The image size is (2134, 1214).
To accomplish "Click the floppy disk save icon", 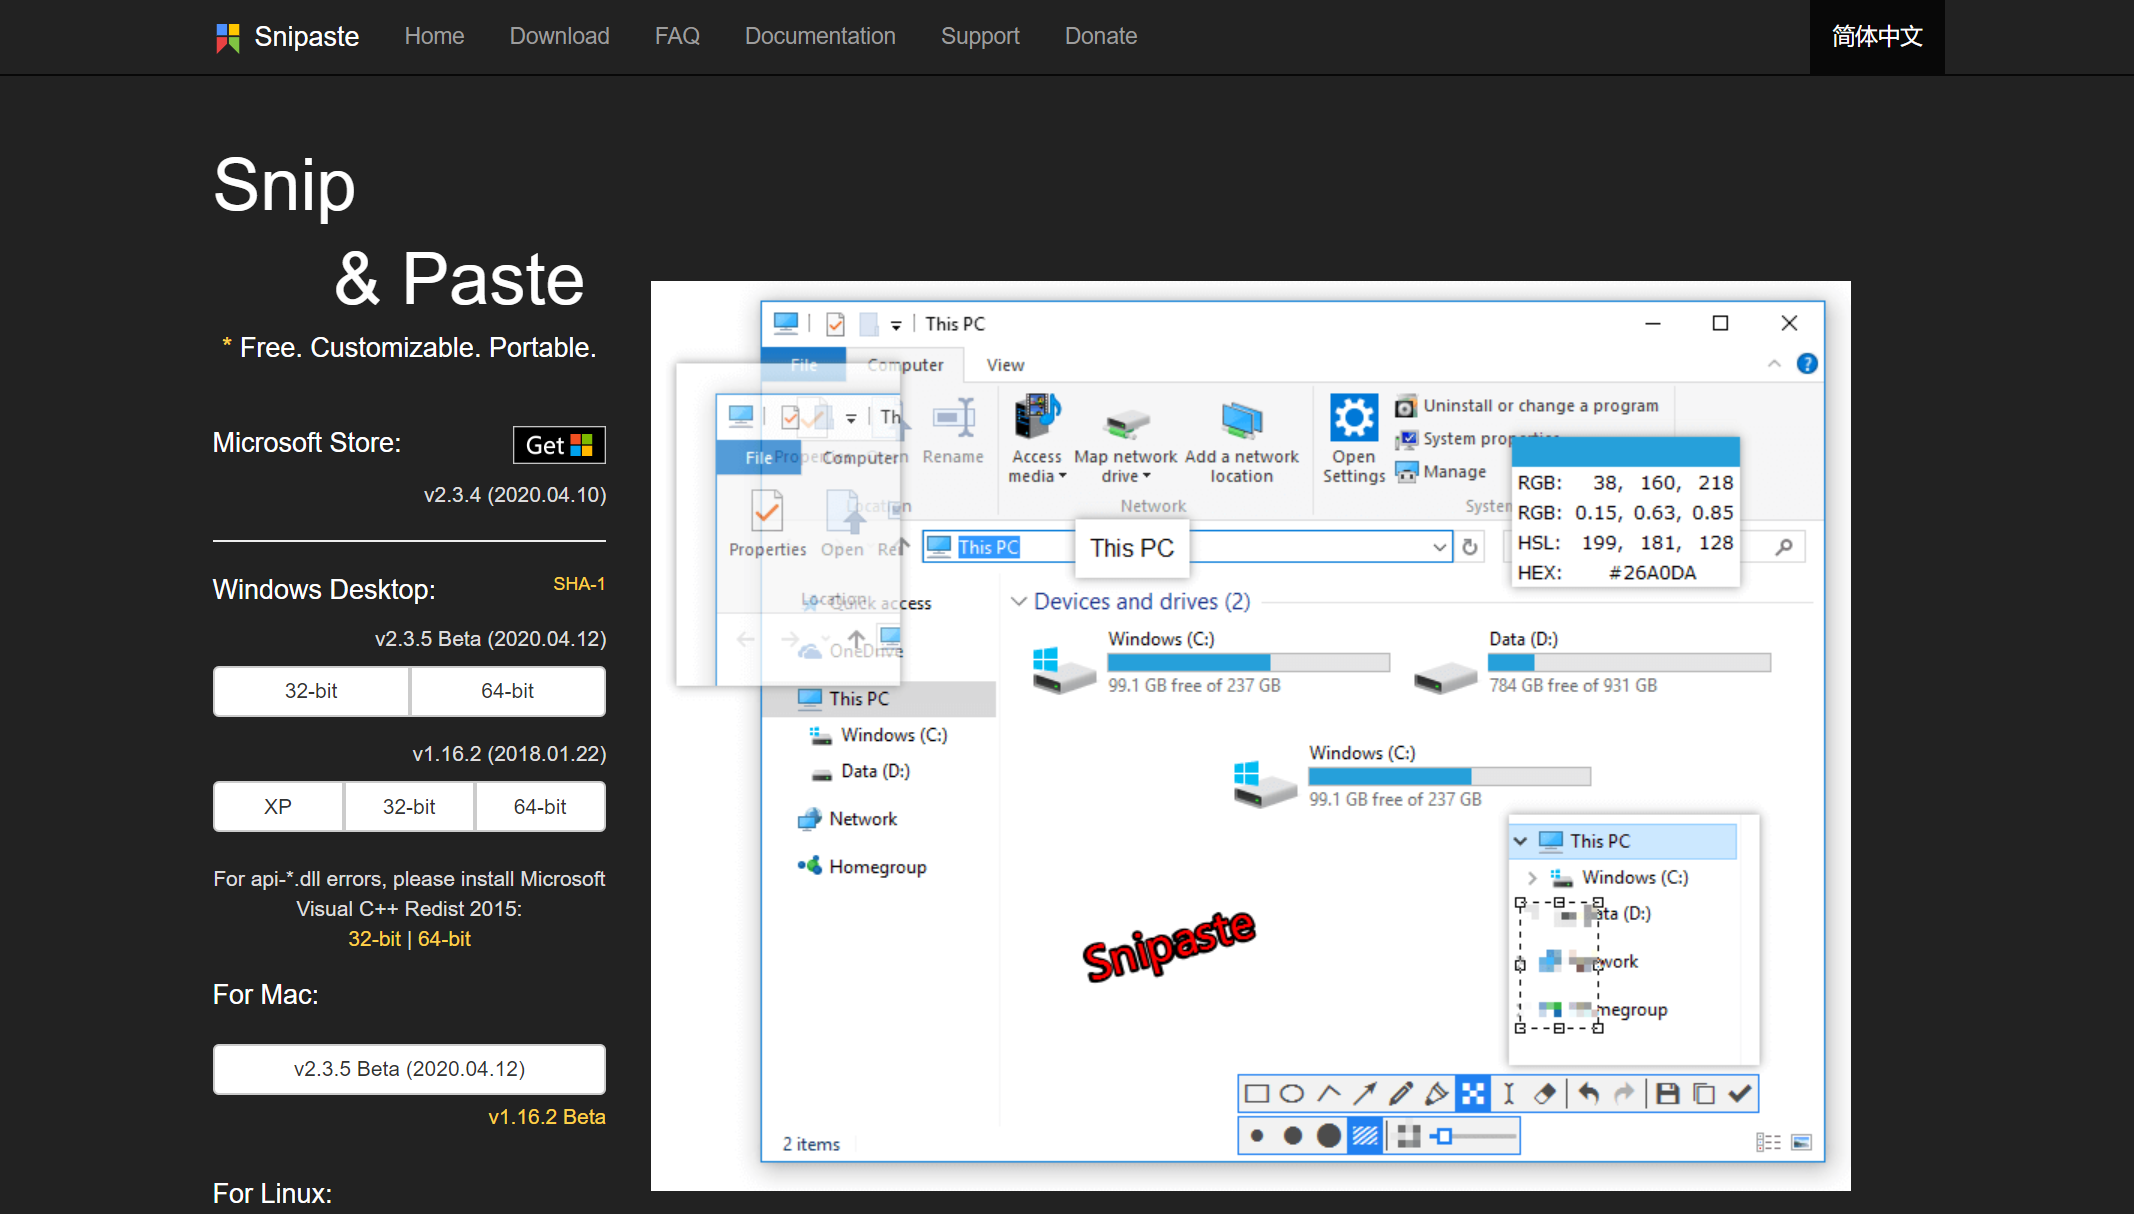I will (1667, 1094).
